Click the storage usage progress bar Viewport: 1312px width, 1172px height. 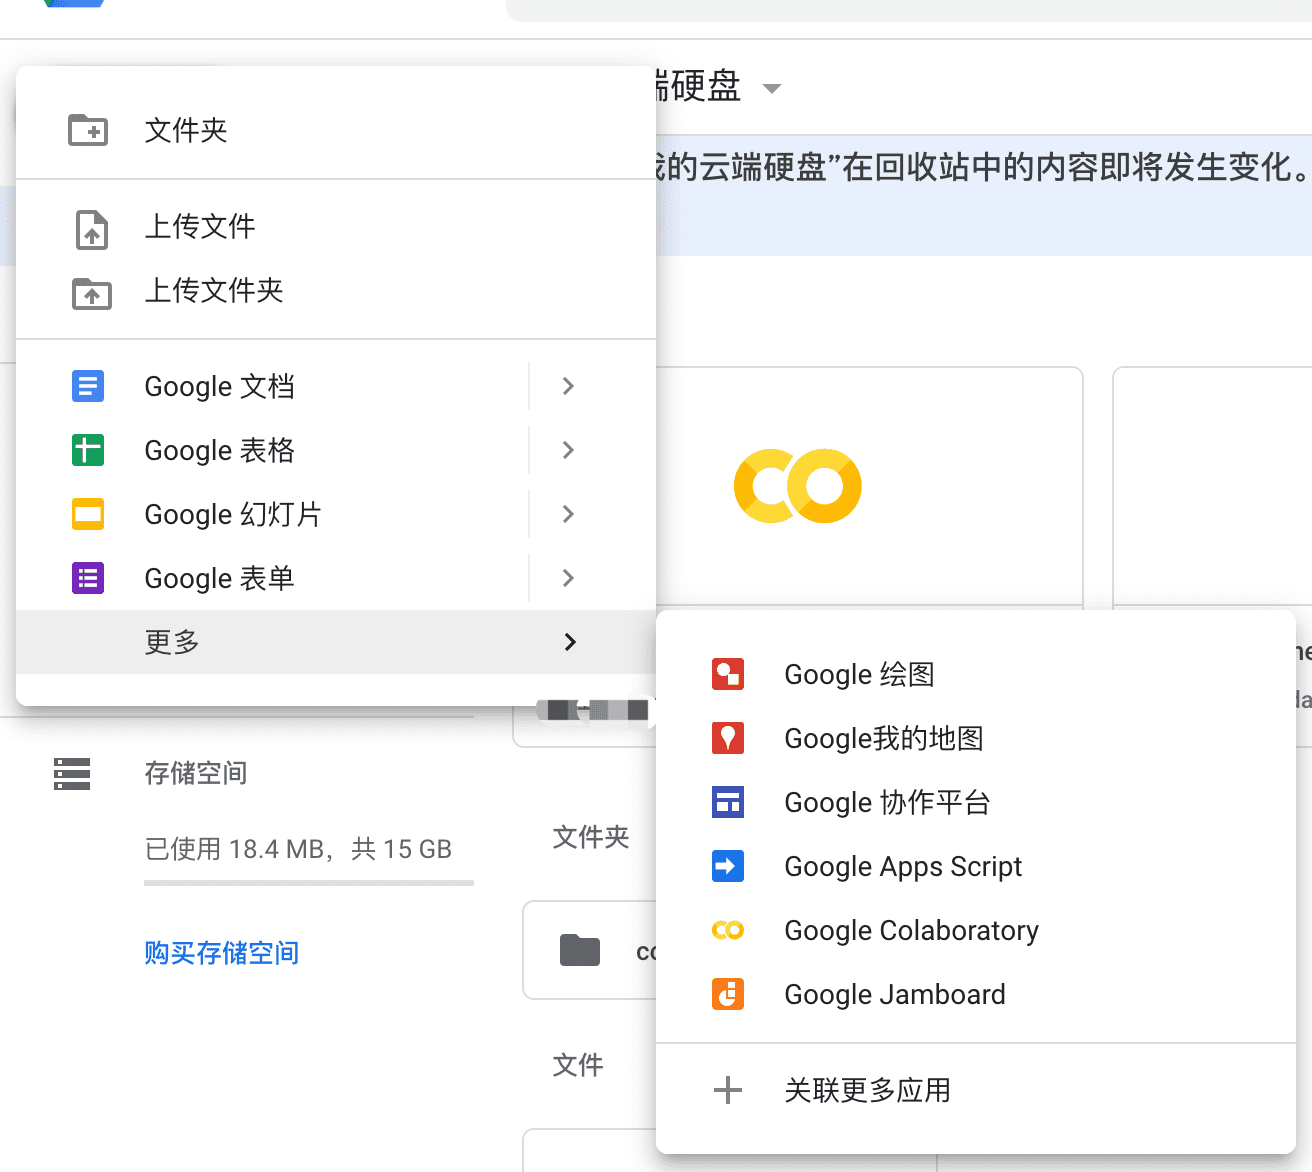pyautogui.click(x=309, y=883)
